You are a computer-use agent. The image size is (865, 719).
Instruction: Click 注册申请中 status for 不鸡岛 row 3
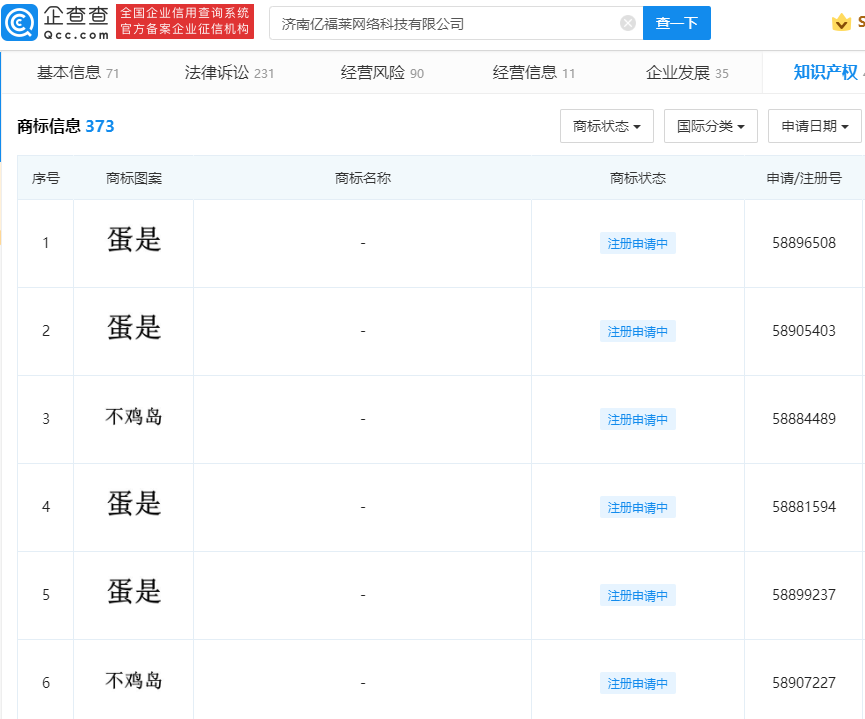tap(637, 419)
